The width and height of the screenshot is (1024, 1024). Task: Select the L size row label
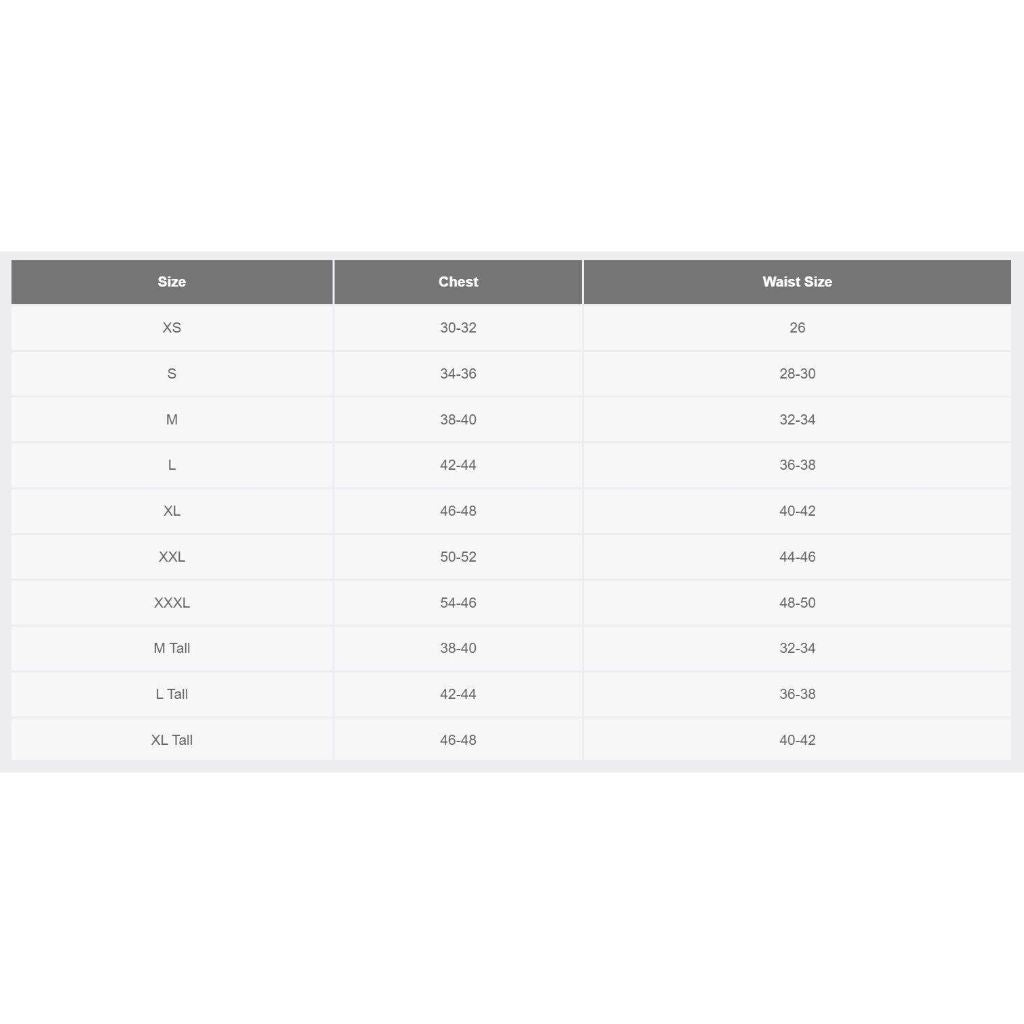(x=172, y=465)
